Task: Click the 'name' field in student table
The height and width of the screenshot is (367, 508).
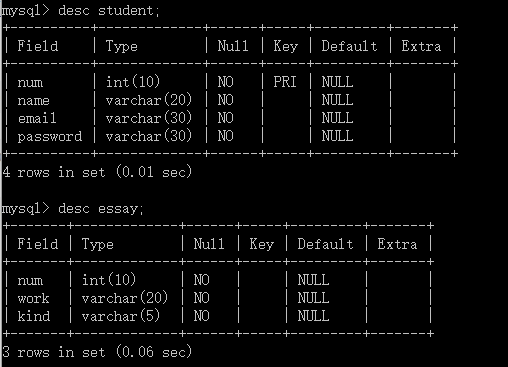Action: 33,100
